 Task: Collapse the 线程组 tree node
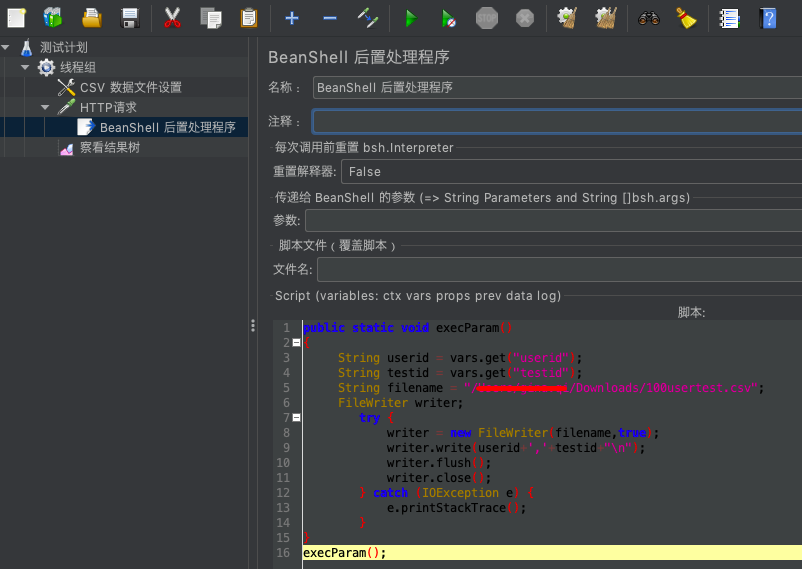(25, 67)
